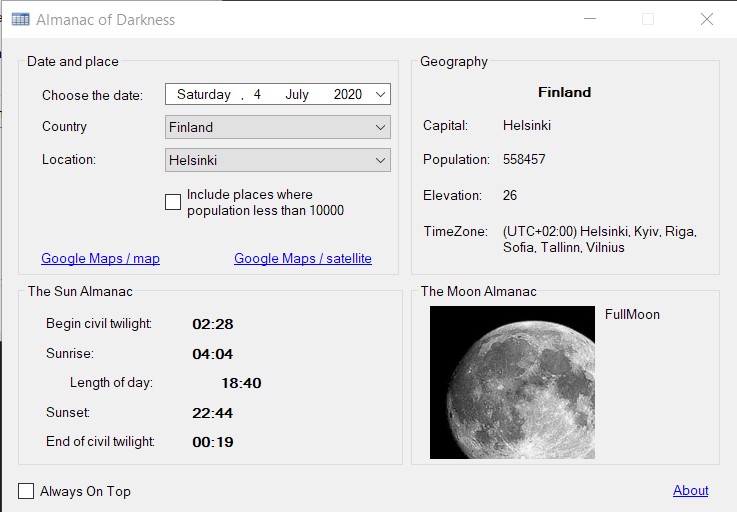737x512 pixels.
Task: Select the year 2020 in the date field
Action: coord(347,95)
